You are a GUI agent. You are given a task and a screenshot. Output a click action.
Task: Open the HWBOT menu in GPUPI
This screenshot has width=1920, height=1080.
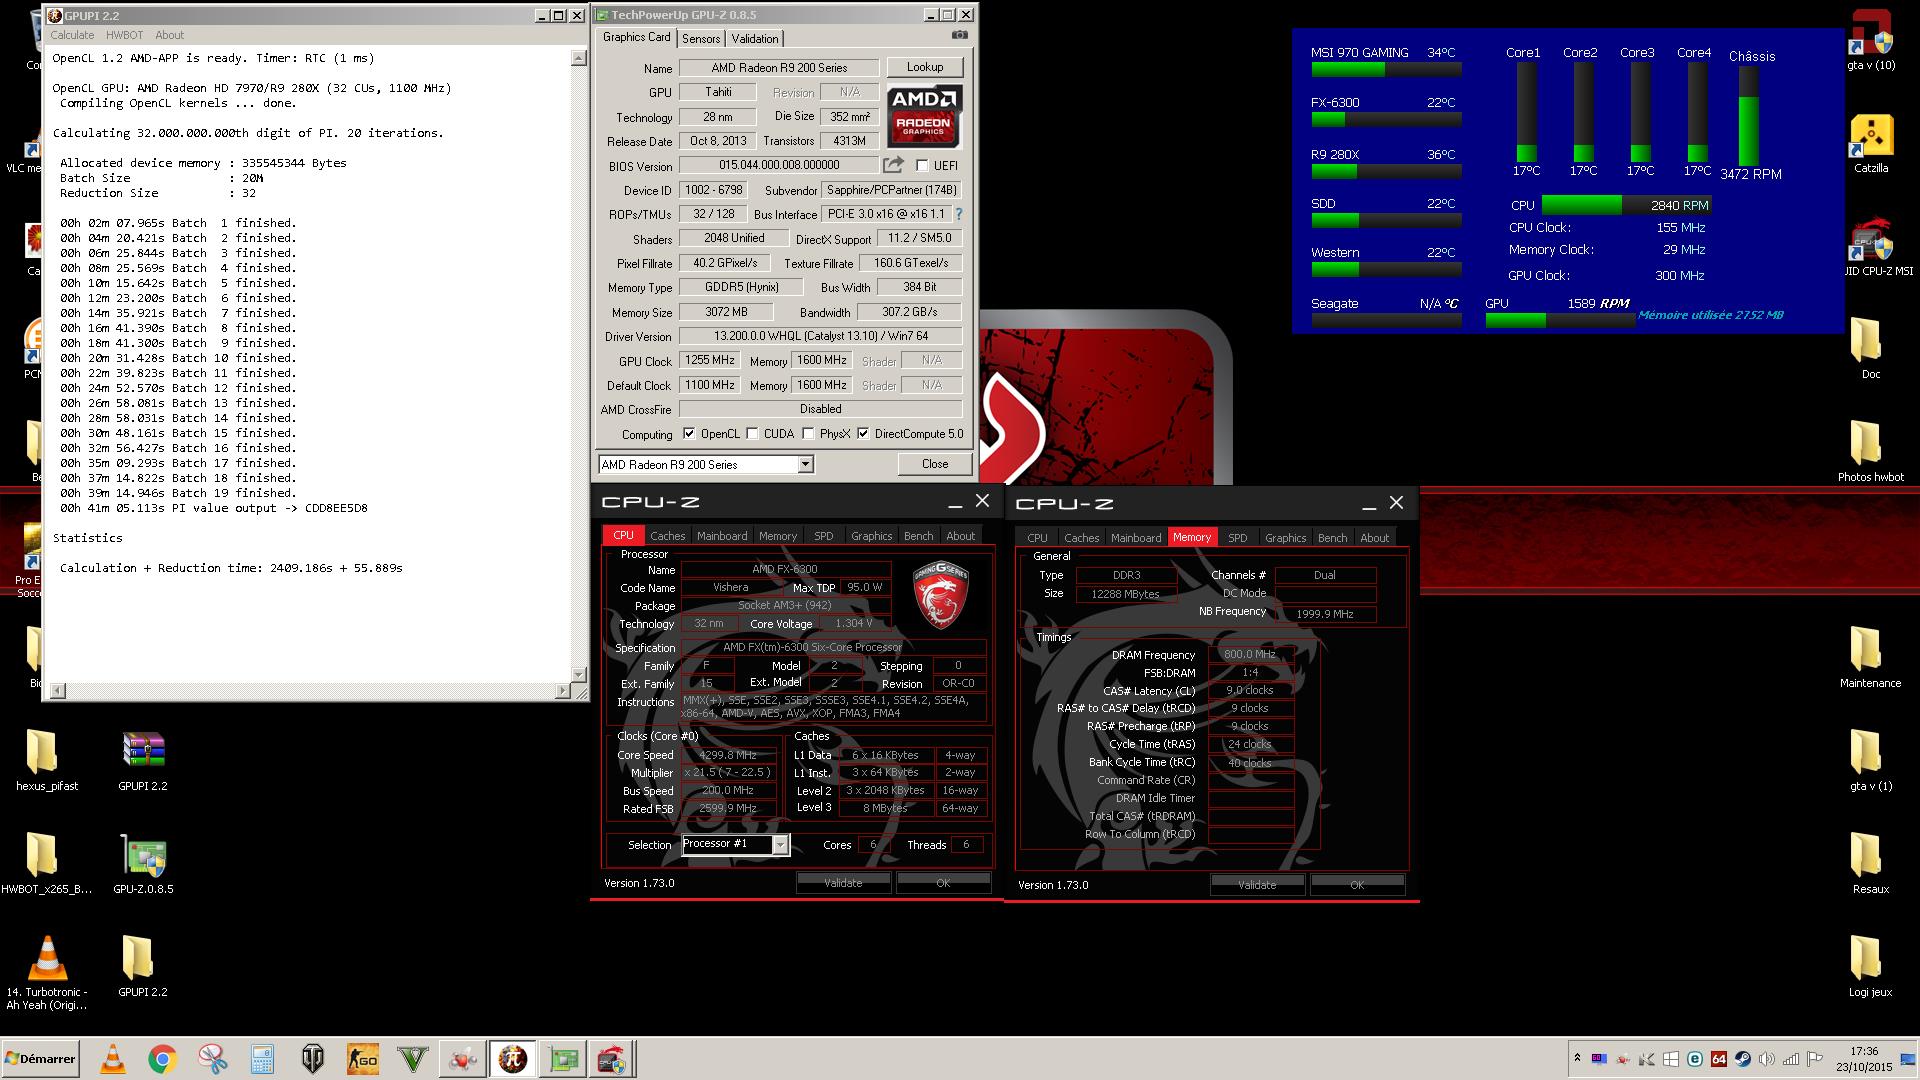coord(125,35)
